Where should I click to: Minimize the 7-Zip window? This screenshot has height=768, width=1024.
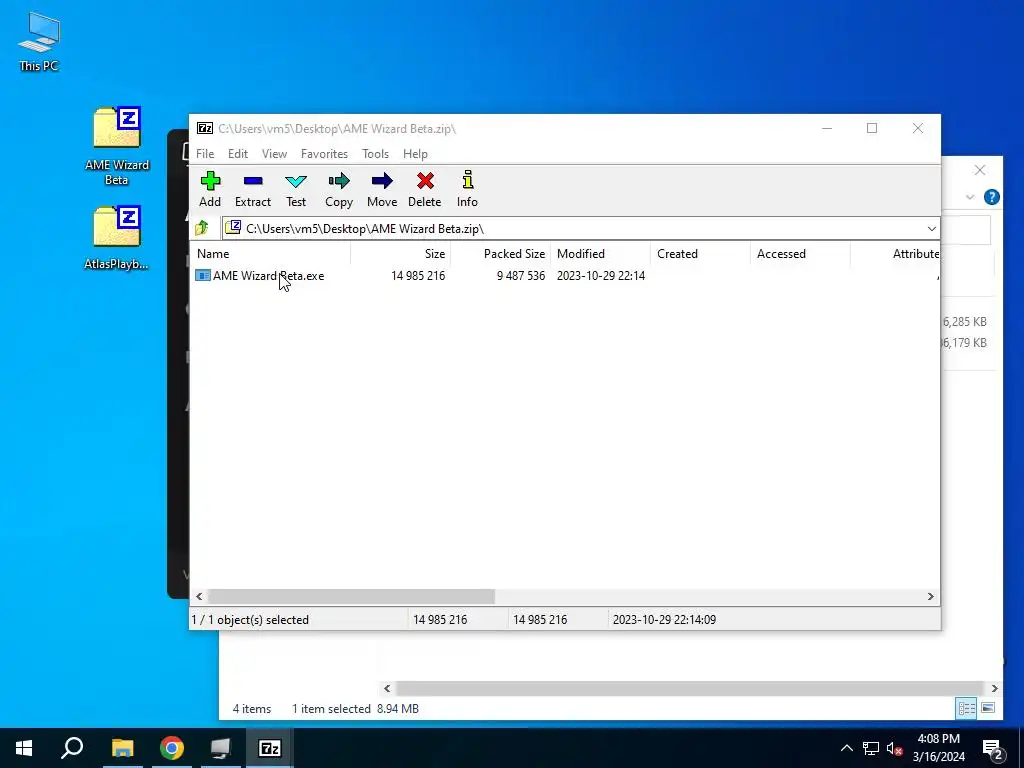(827, 129)
